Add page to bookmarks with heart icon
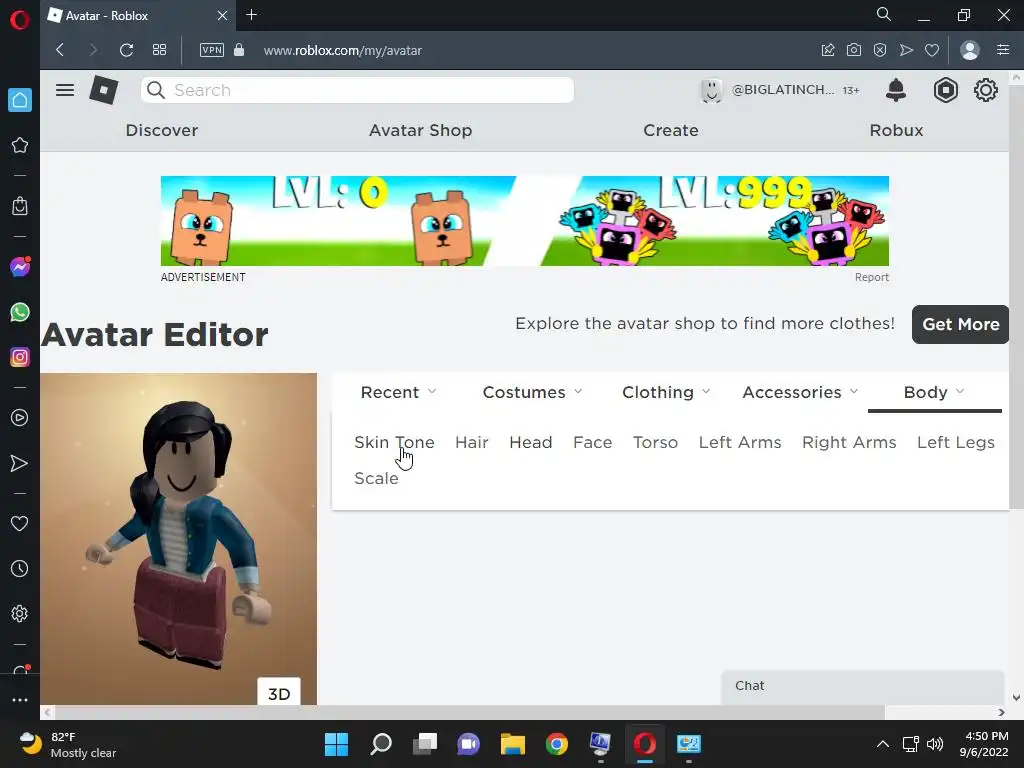 click(x=932, y=50)
